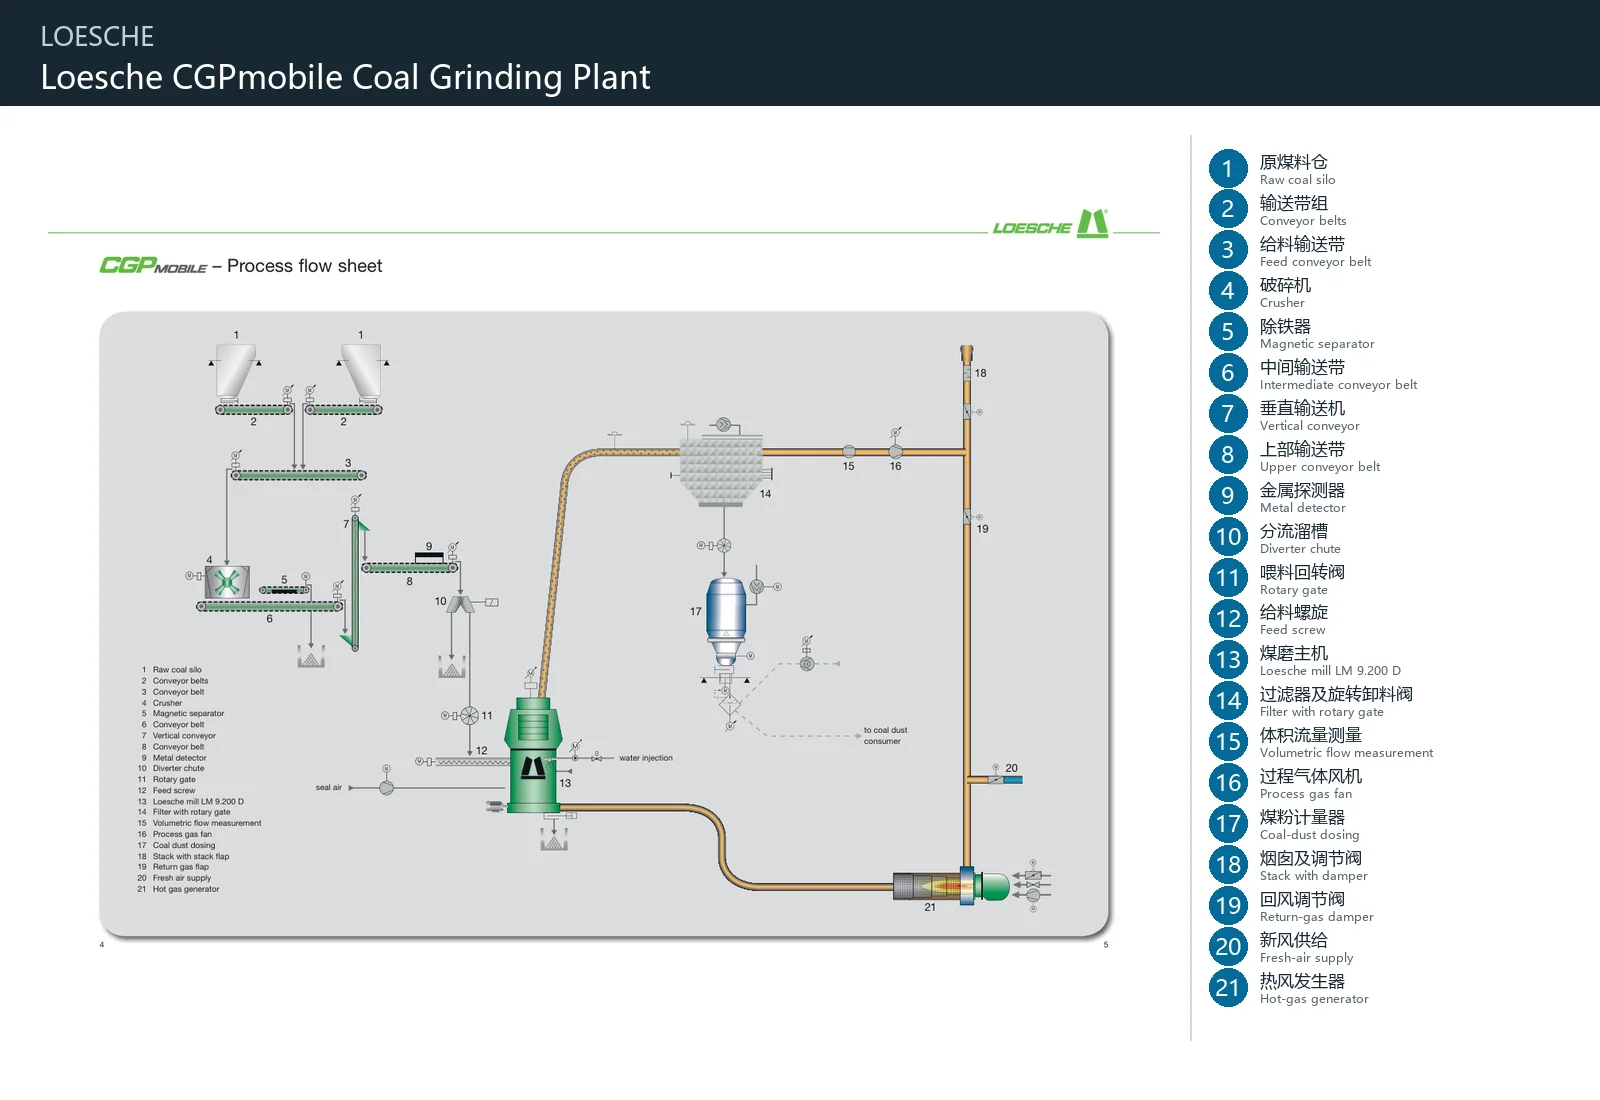
Task: Click the 'LOESCHE' text in the header
Action: [97, 37]
